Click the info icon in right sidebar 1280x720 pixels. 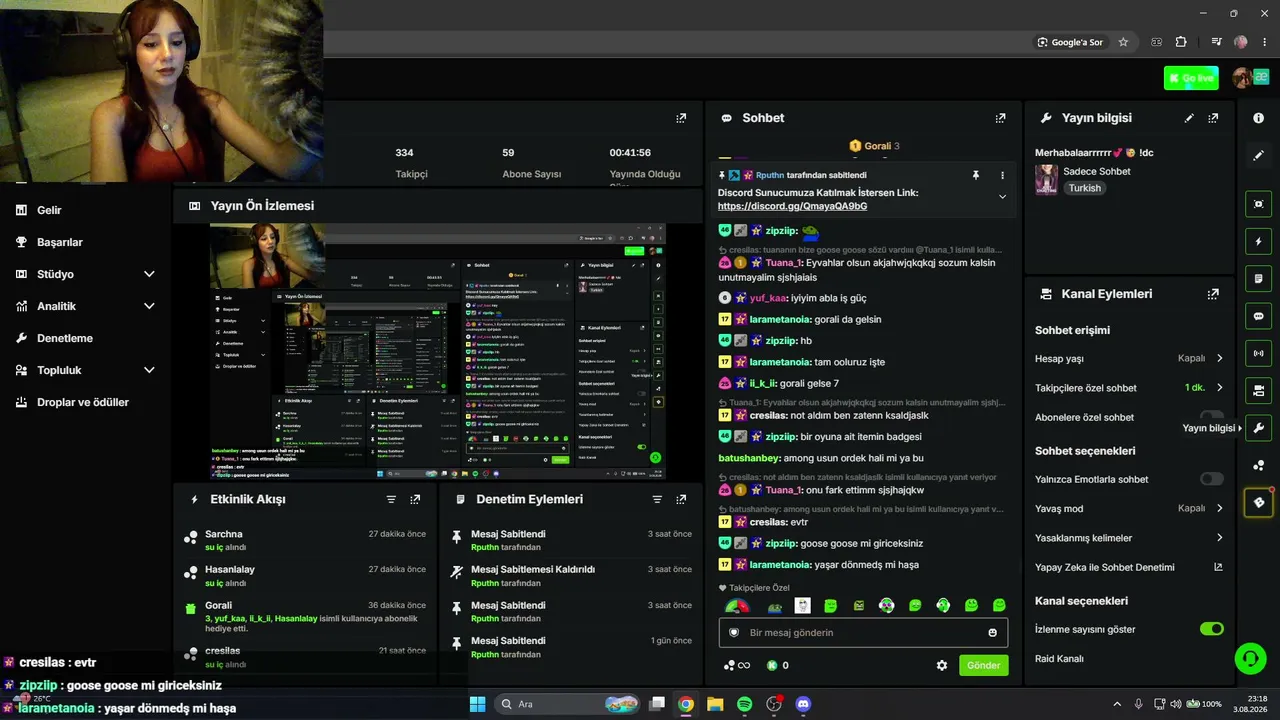[x=1258, y=118]
